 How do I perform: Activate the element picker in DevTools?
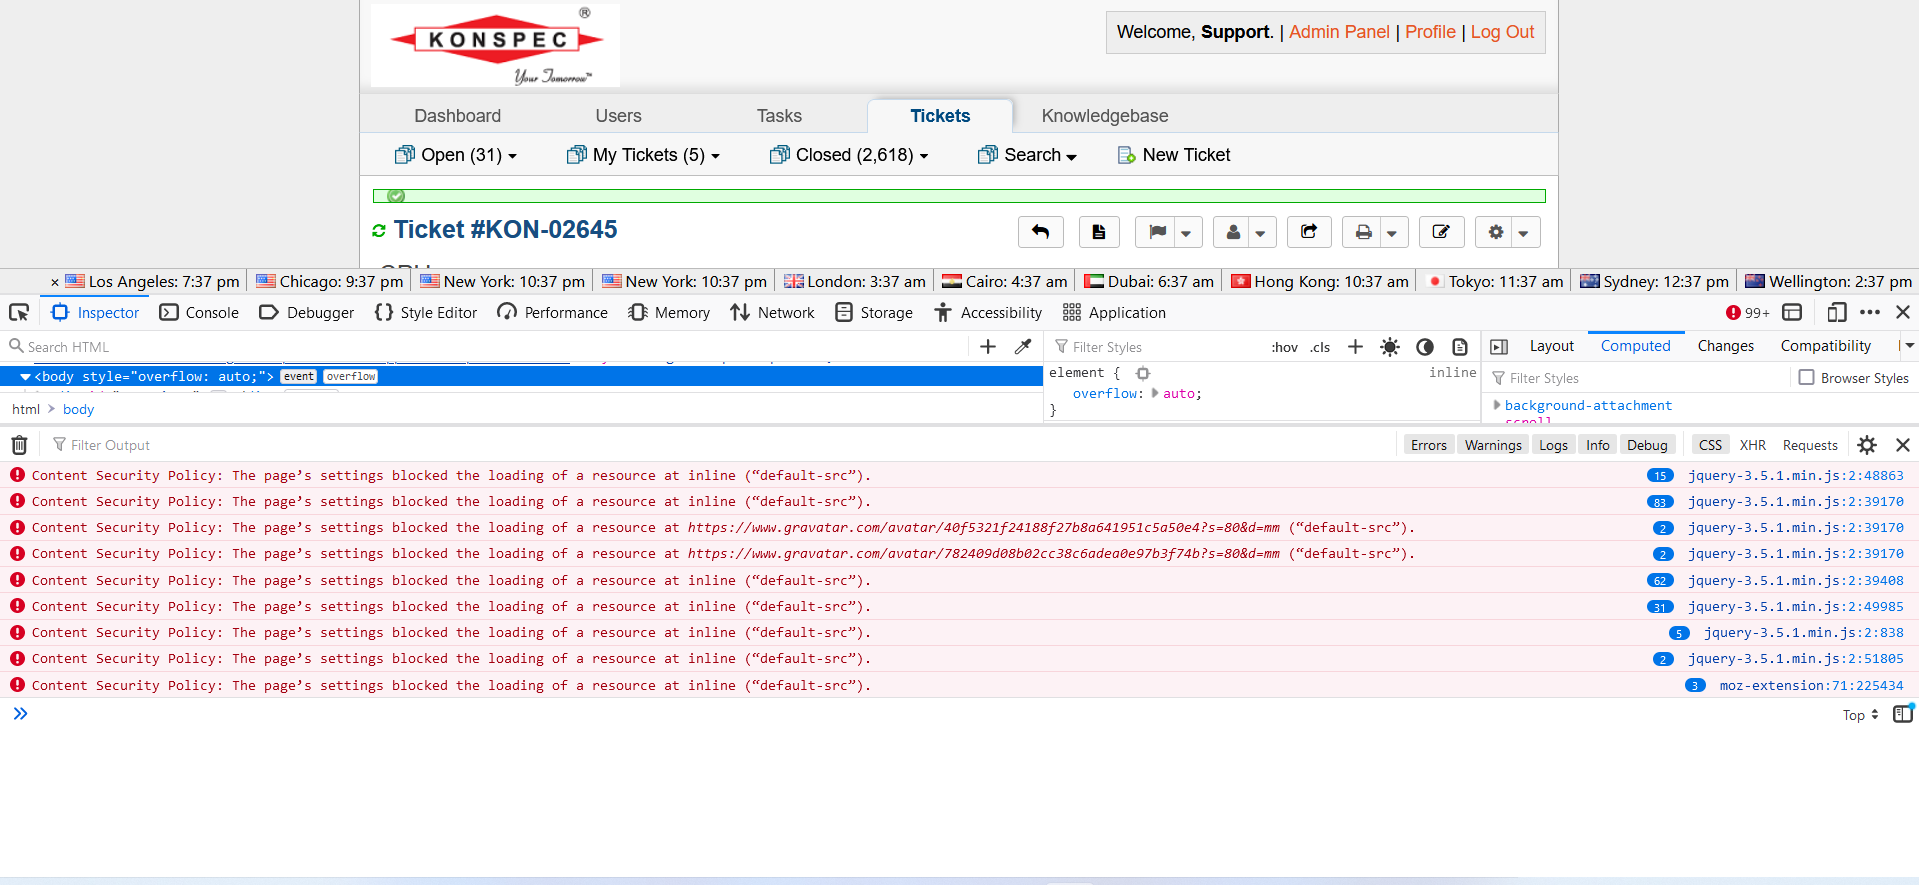coord(19,313)
